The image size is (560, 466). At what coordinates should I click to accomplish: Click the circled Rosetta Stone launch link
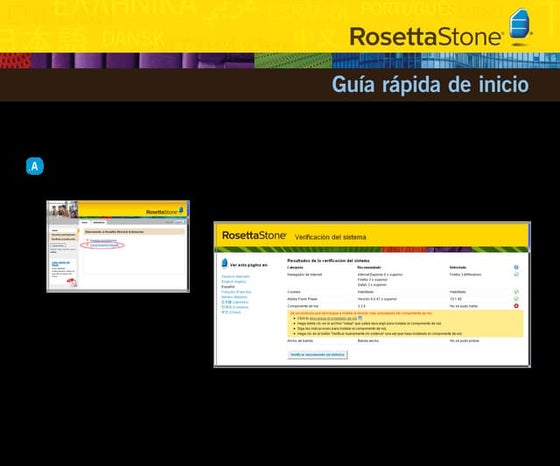(x=104, y=245)
